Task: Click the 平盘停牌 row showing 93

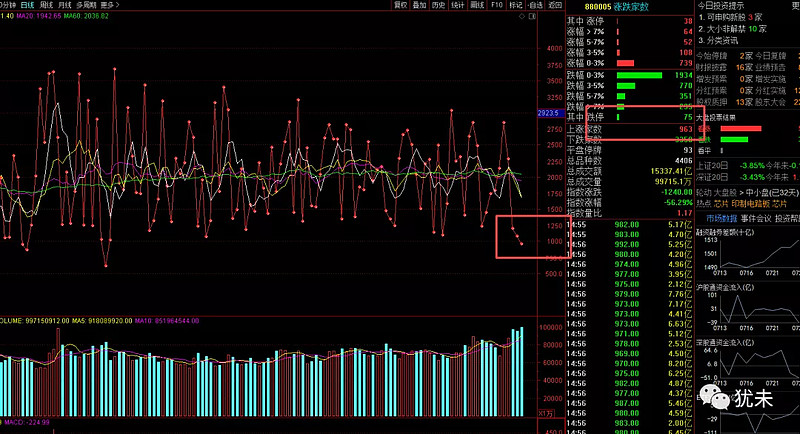Action: coord(630,150)
